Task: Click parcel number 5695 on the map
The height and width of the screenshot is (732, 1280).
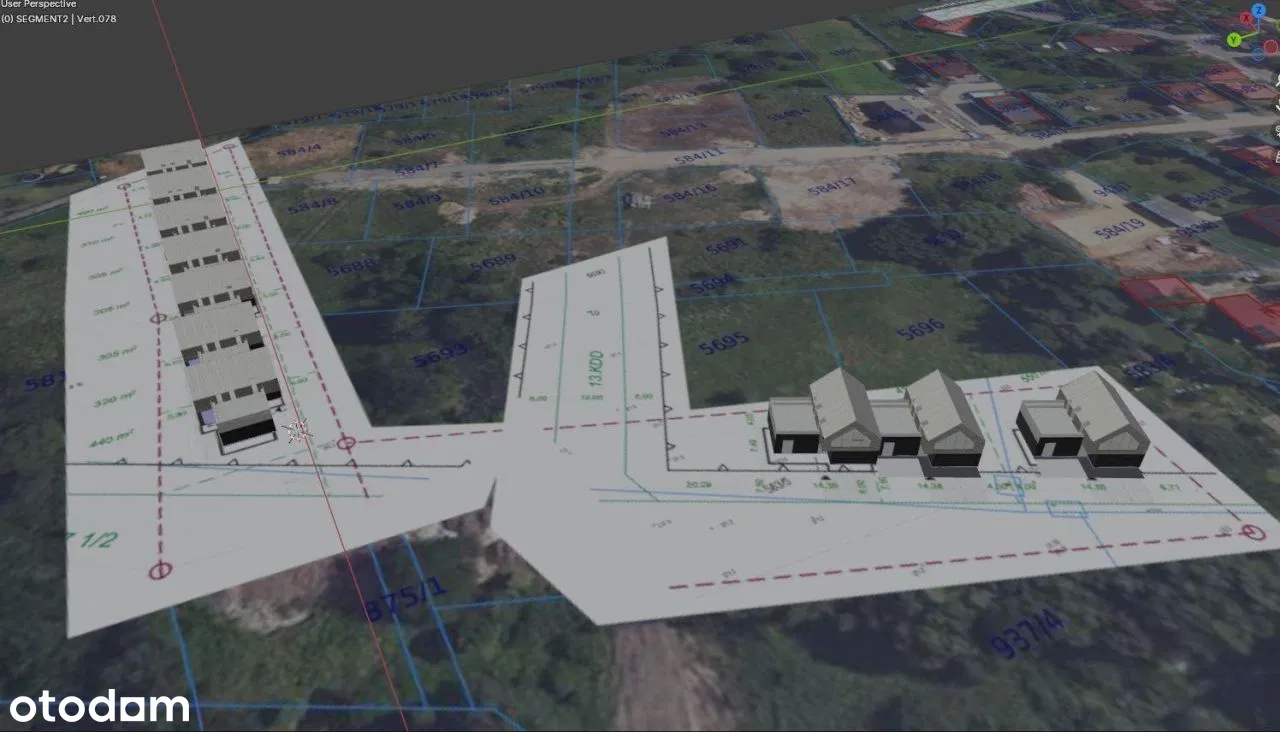Action: click(724, 343)
